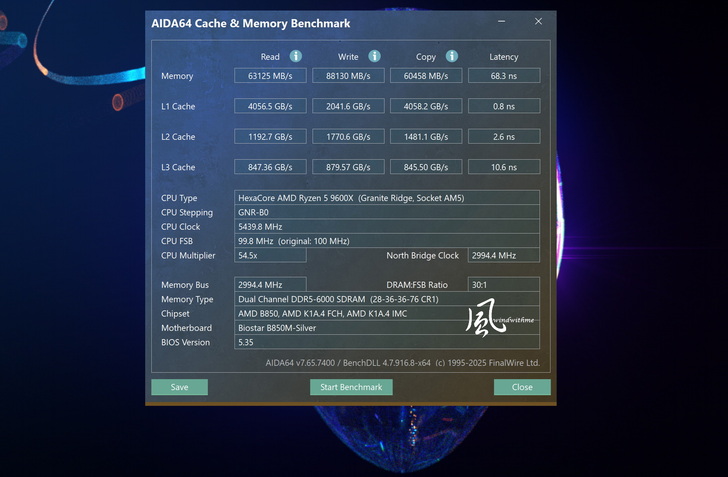Click the North Bridge Clock value field
Viewport: 728px width, 477px height.
pyautogui.click(x=504, y=255)
